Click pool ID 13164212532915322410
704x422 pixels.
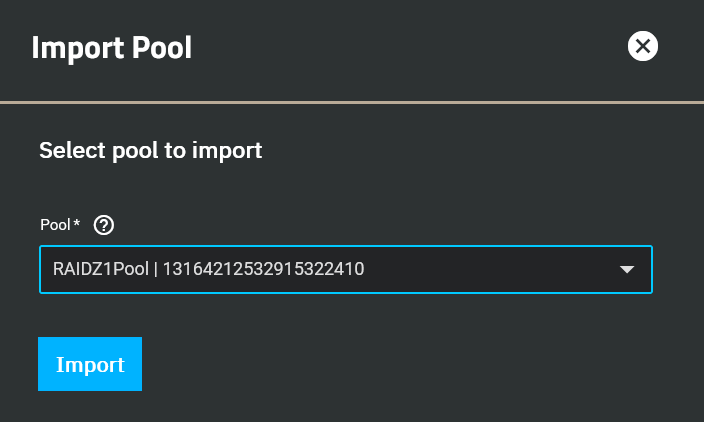click(x=263, y=269)
